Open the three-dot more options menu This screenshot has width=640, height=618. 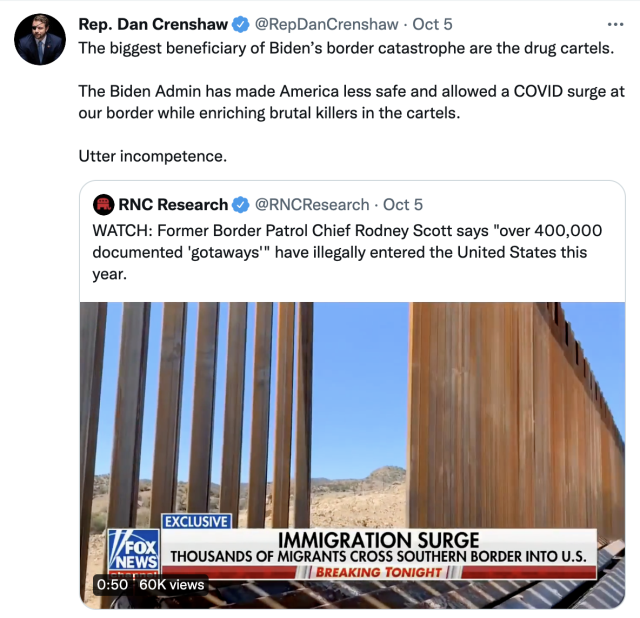615,24
